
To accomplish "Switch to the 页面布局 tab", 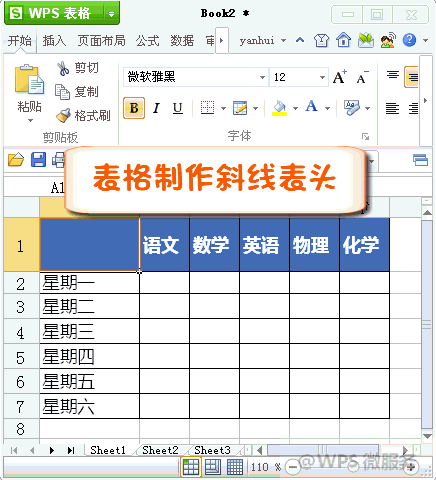I will pos(101,41).
